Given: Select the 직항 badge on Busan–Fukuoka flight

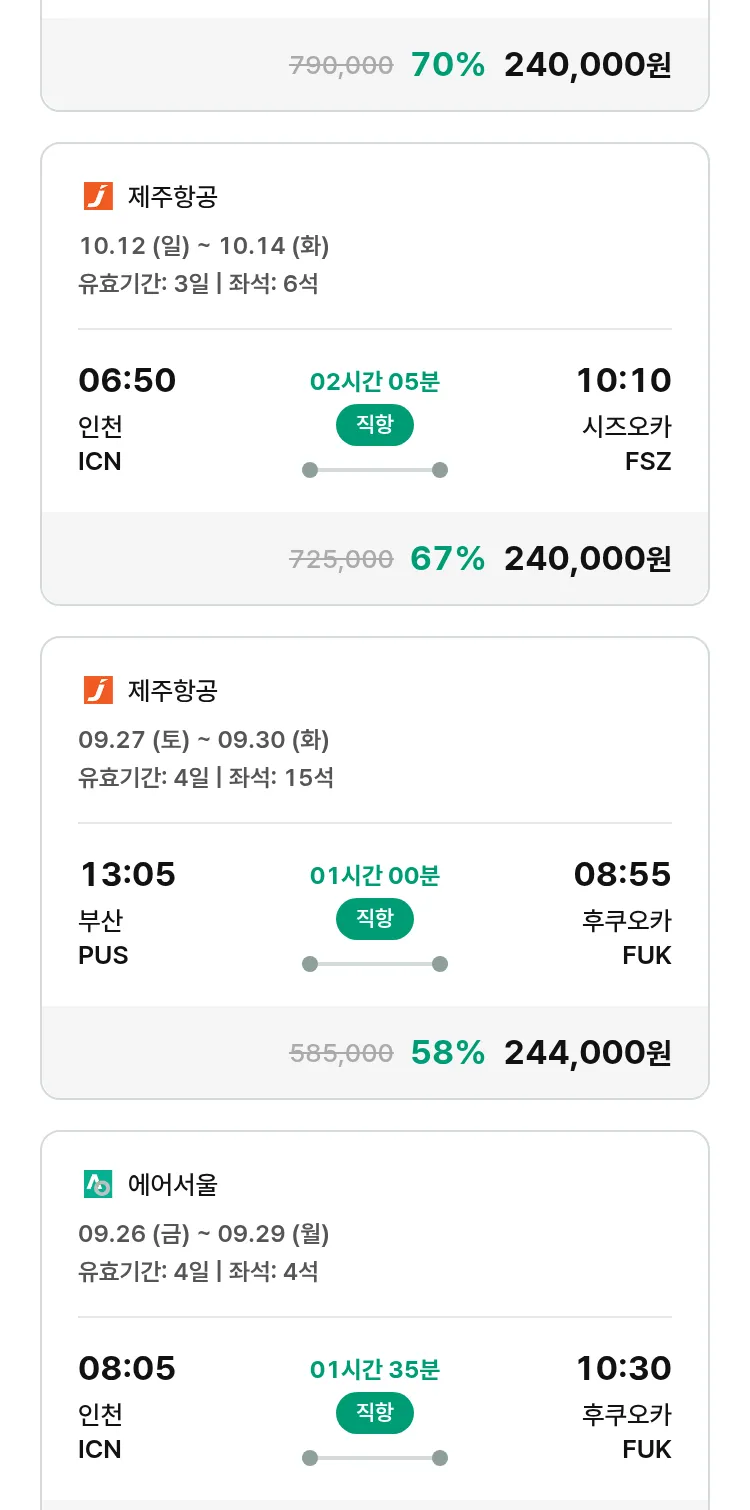Looking at the screenshot, I should (x=374, y=919).
